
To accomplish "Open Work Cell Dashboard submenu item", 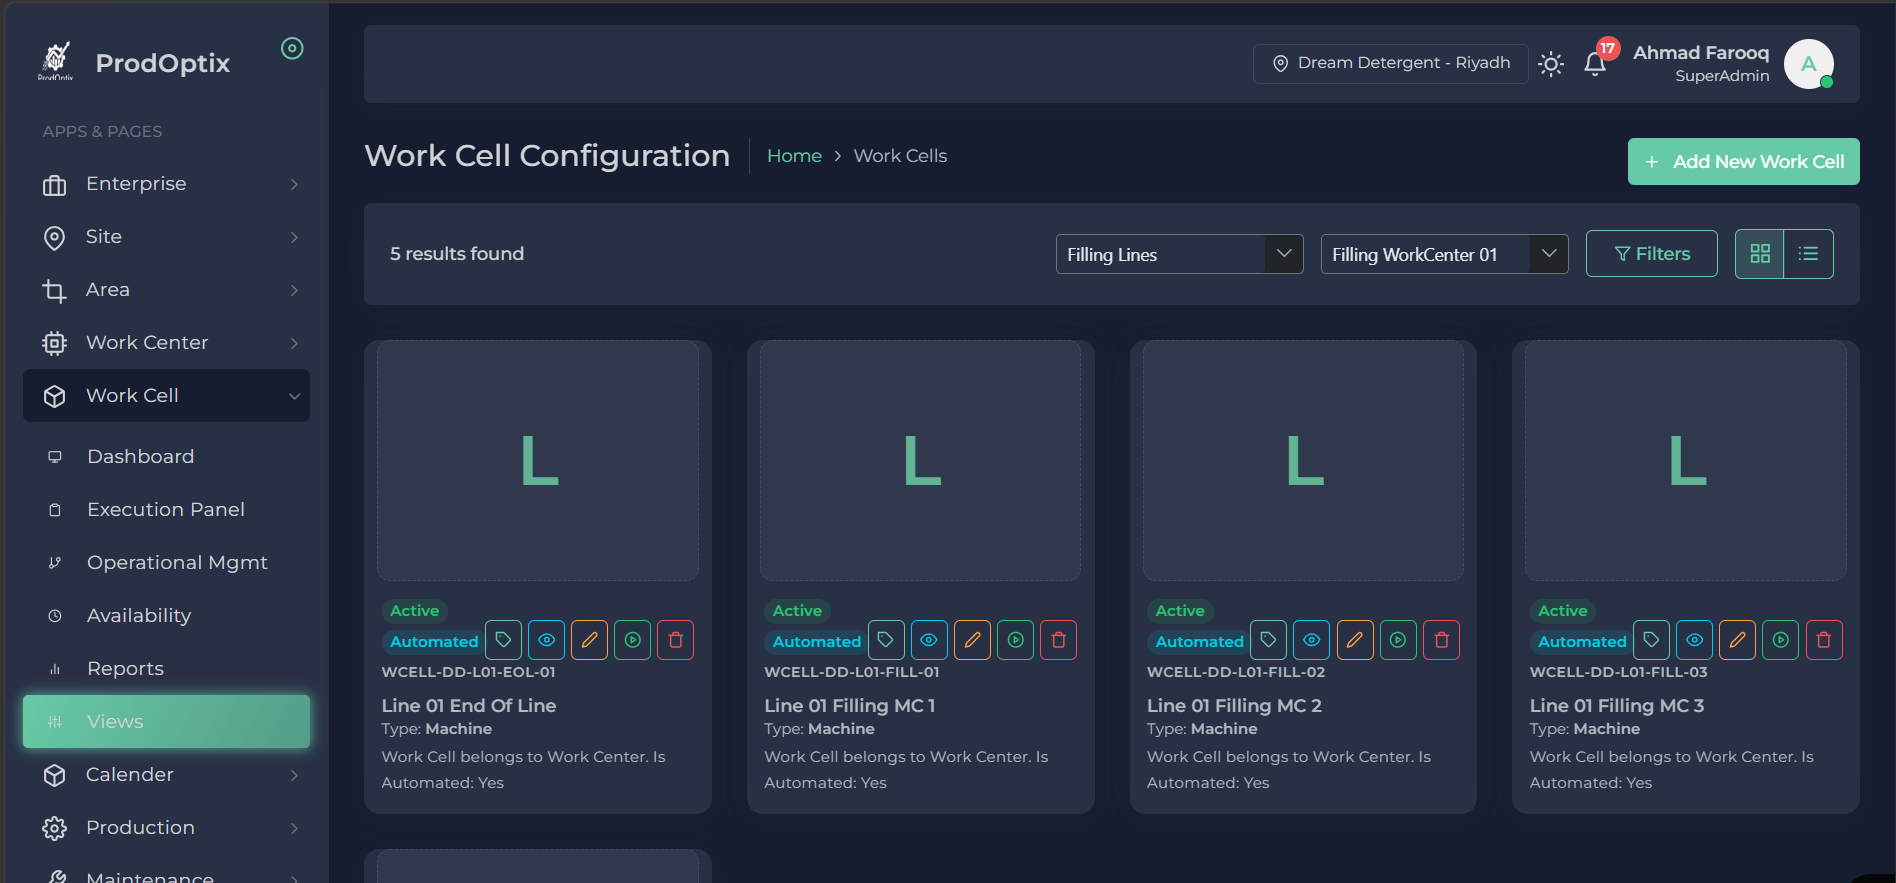I will pyautogui.click(x=166, y=457).
